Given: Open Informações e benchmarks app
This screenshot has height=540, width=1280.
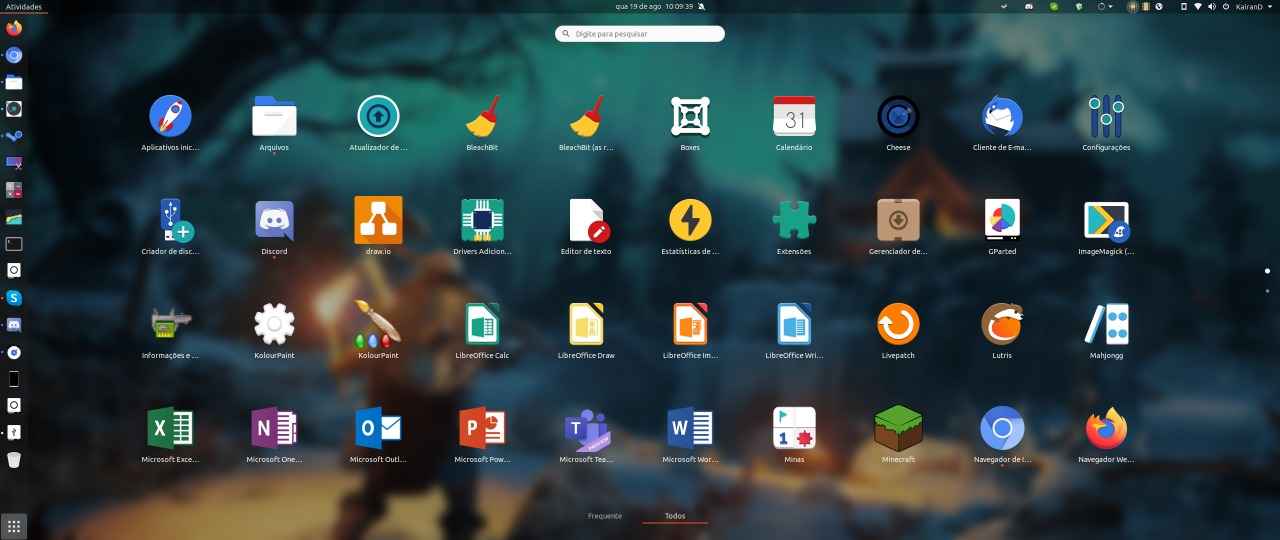Looking at the screenshot, I should click(x=170, y=324).
